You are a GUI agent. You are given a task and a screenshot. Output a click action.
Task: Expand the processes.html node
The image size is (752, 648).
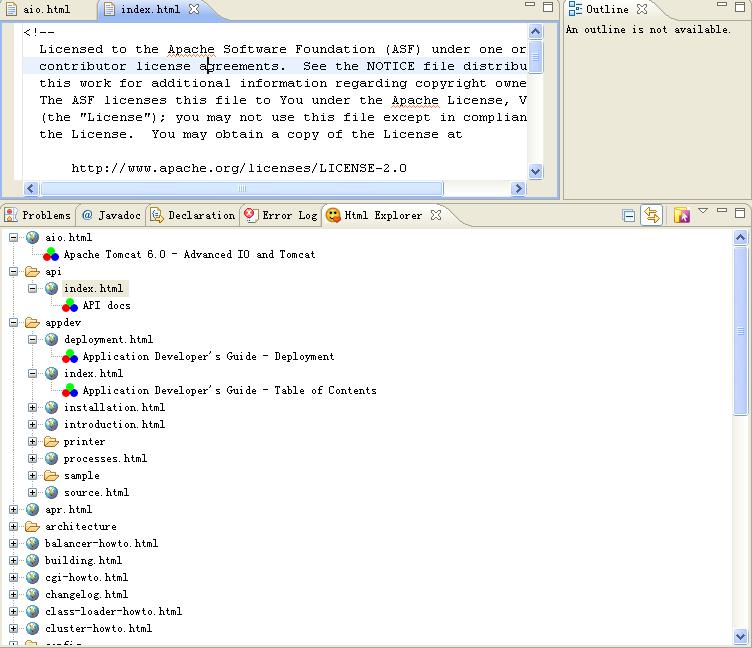32,458
